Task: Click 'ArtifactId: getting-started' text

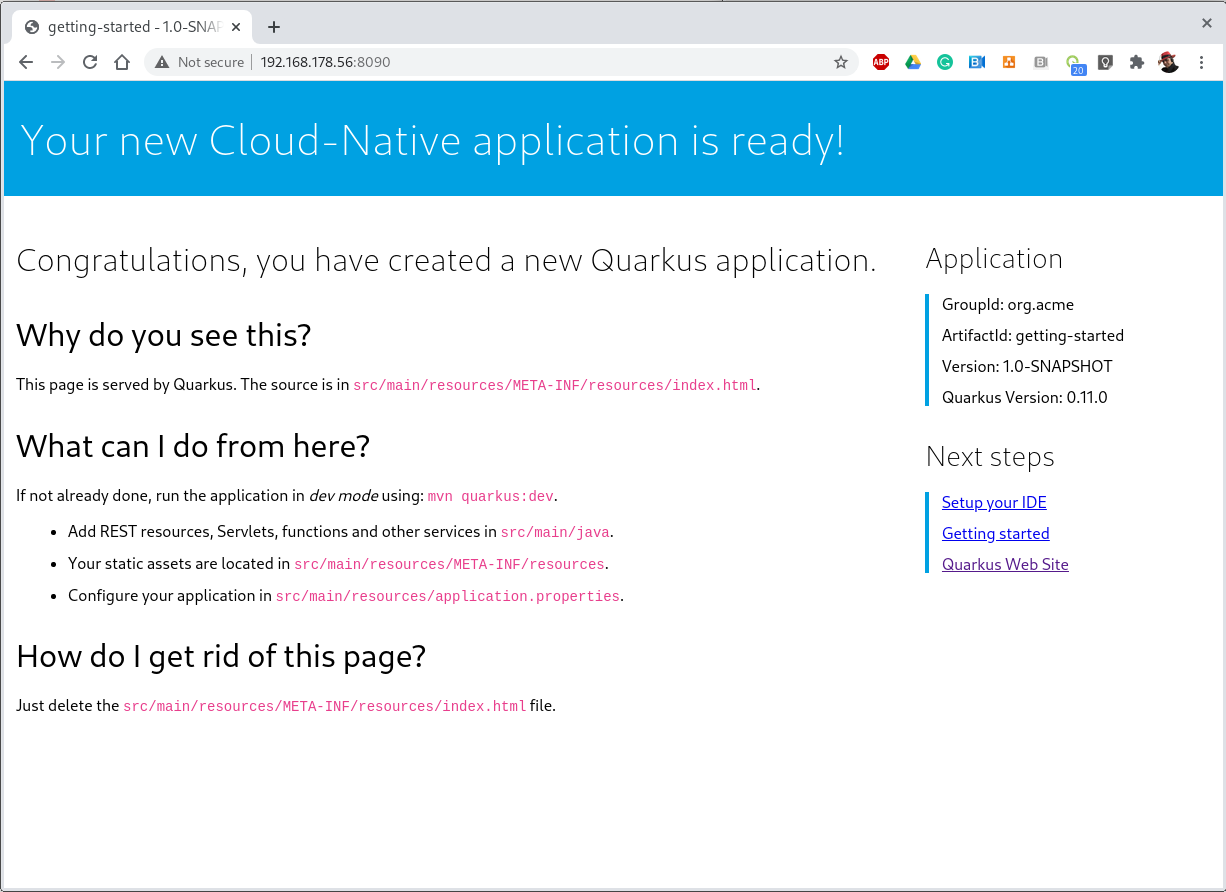Action: 1033,336
